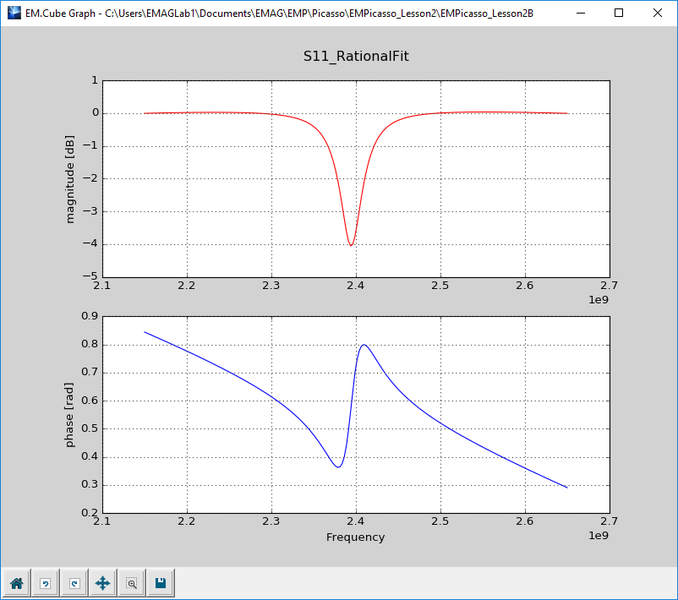This screenshot has width=678, height=600.
Task: Activate the Pan axes tool
Action: click(103, 583)
